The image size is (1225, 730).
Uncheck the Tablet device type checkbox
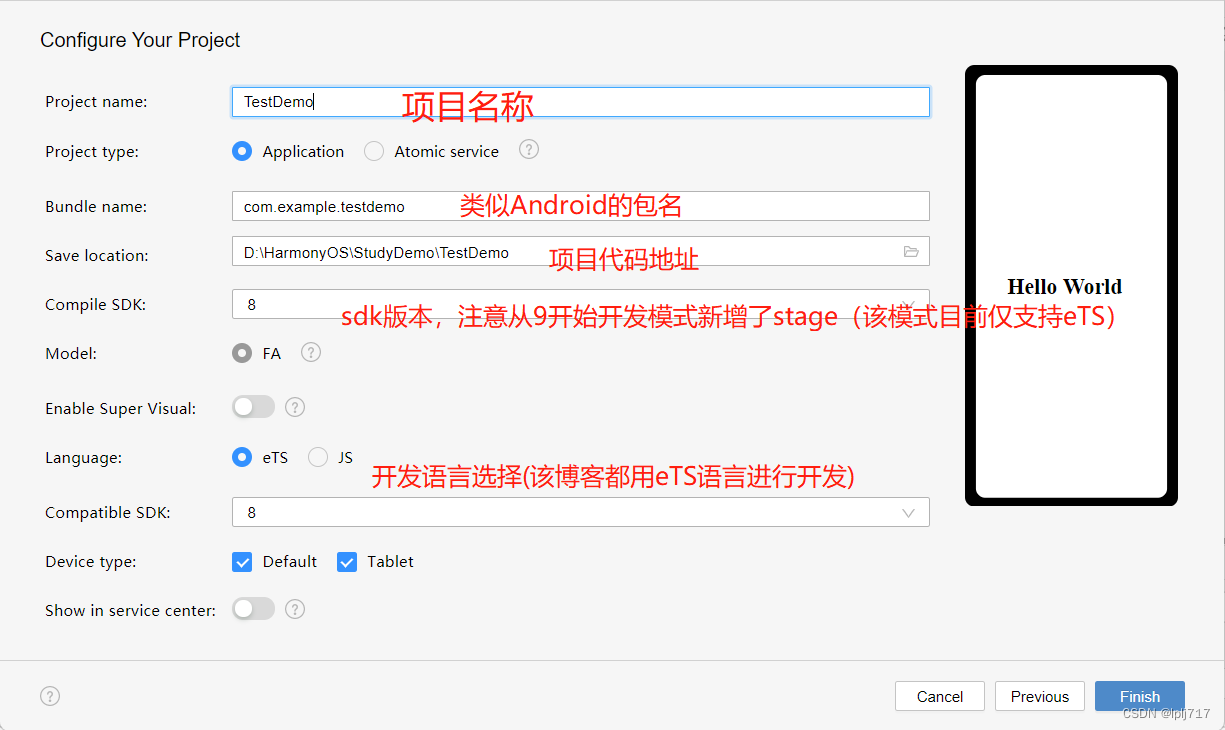[347, 562]
